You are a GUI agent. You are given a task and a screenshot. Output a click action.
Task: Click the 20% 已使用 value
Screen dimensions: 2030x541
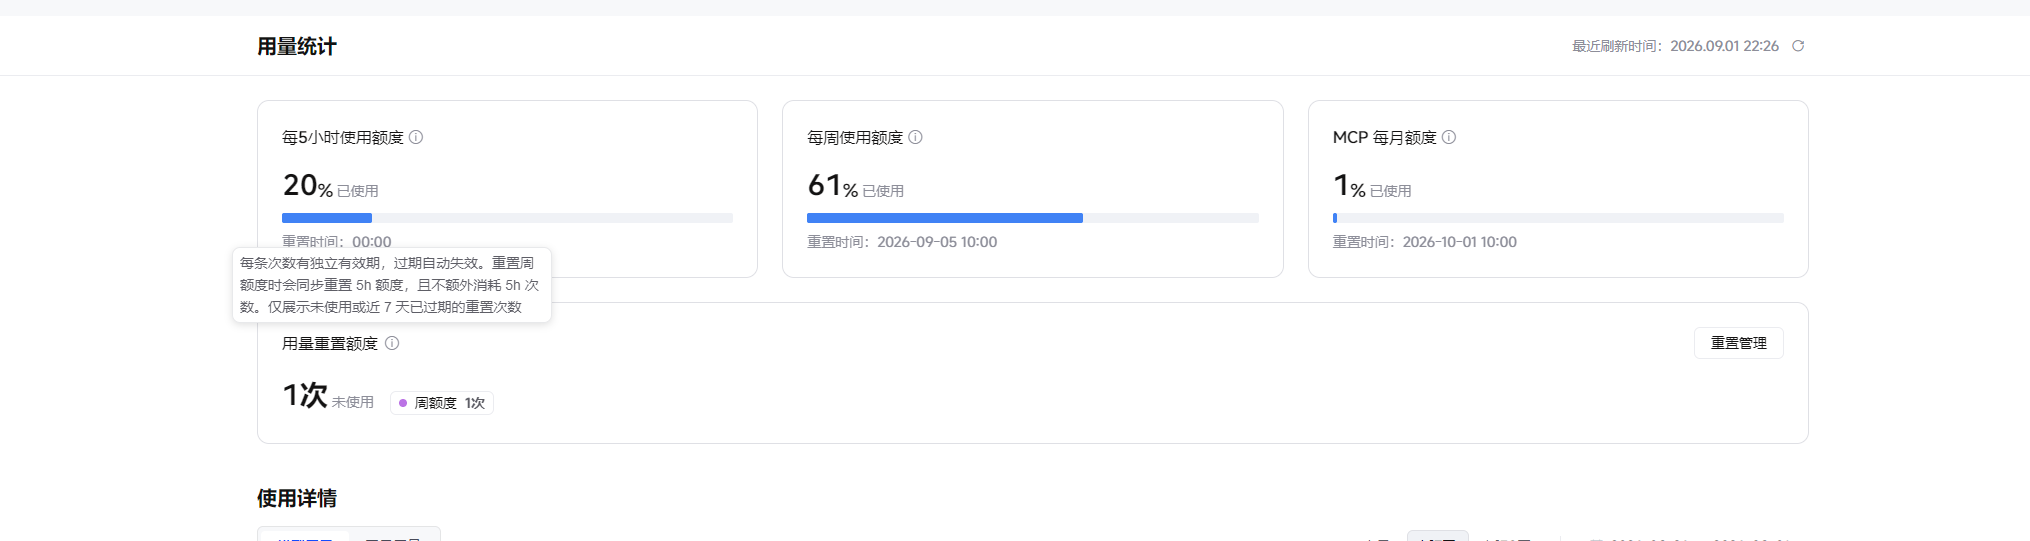330,186
